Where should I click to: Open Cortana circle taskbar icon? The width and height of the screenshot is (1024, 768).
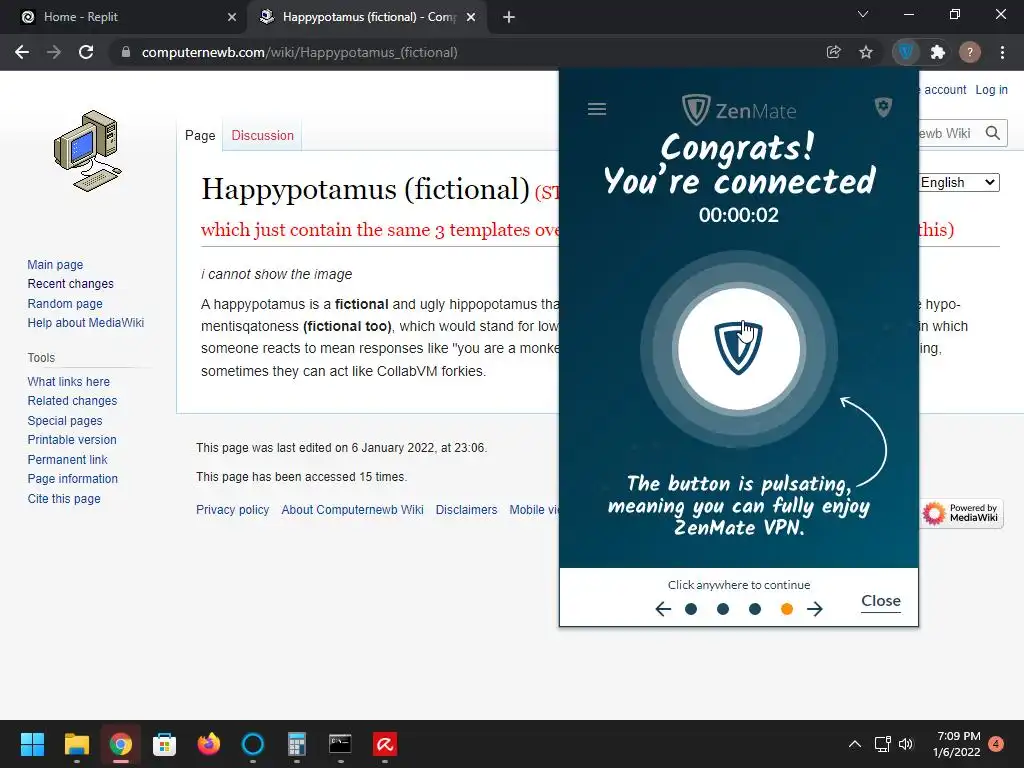253,744
